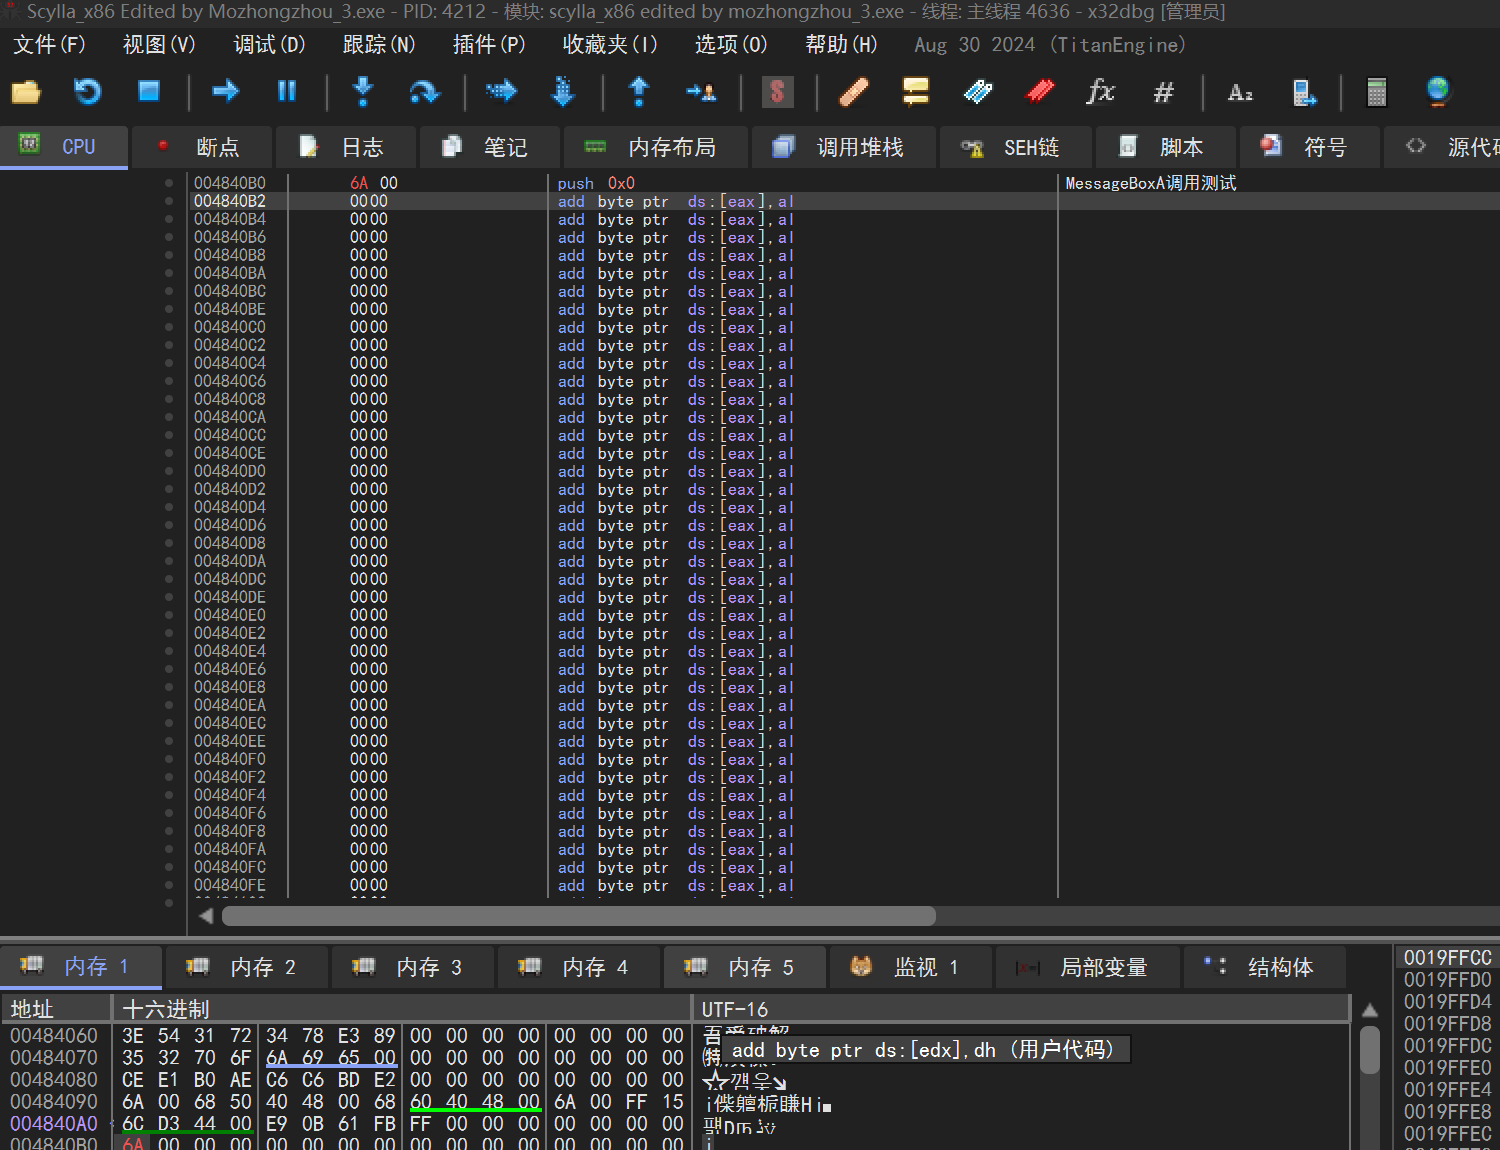
Task: Show the Comments view icon
Action: tap(915, 92)
